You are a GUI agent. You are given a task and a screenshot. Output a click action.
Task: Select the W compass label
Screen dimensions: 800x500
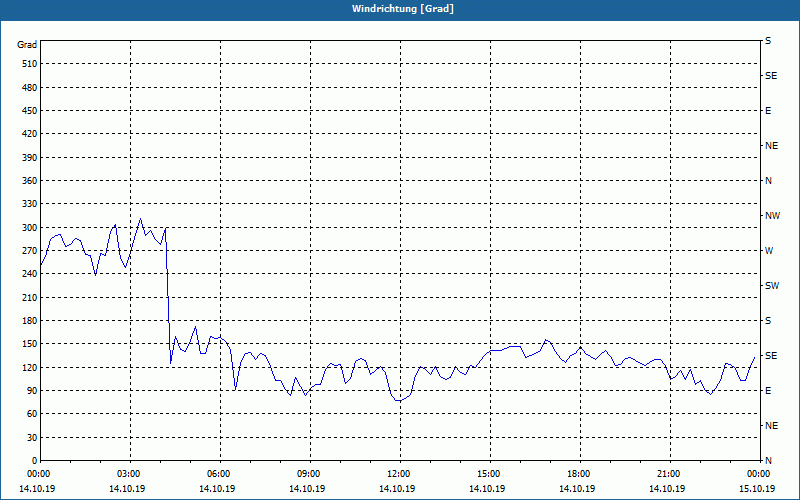pyautogui.click(x=769, y=251)
